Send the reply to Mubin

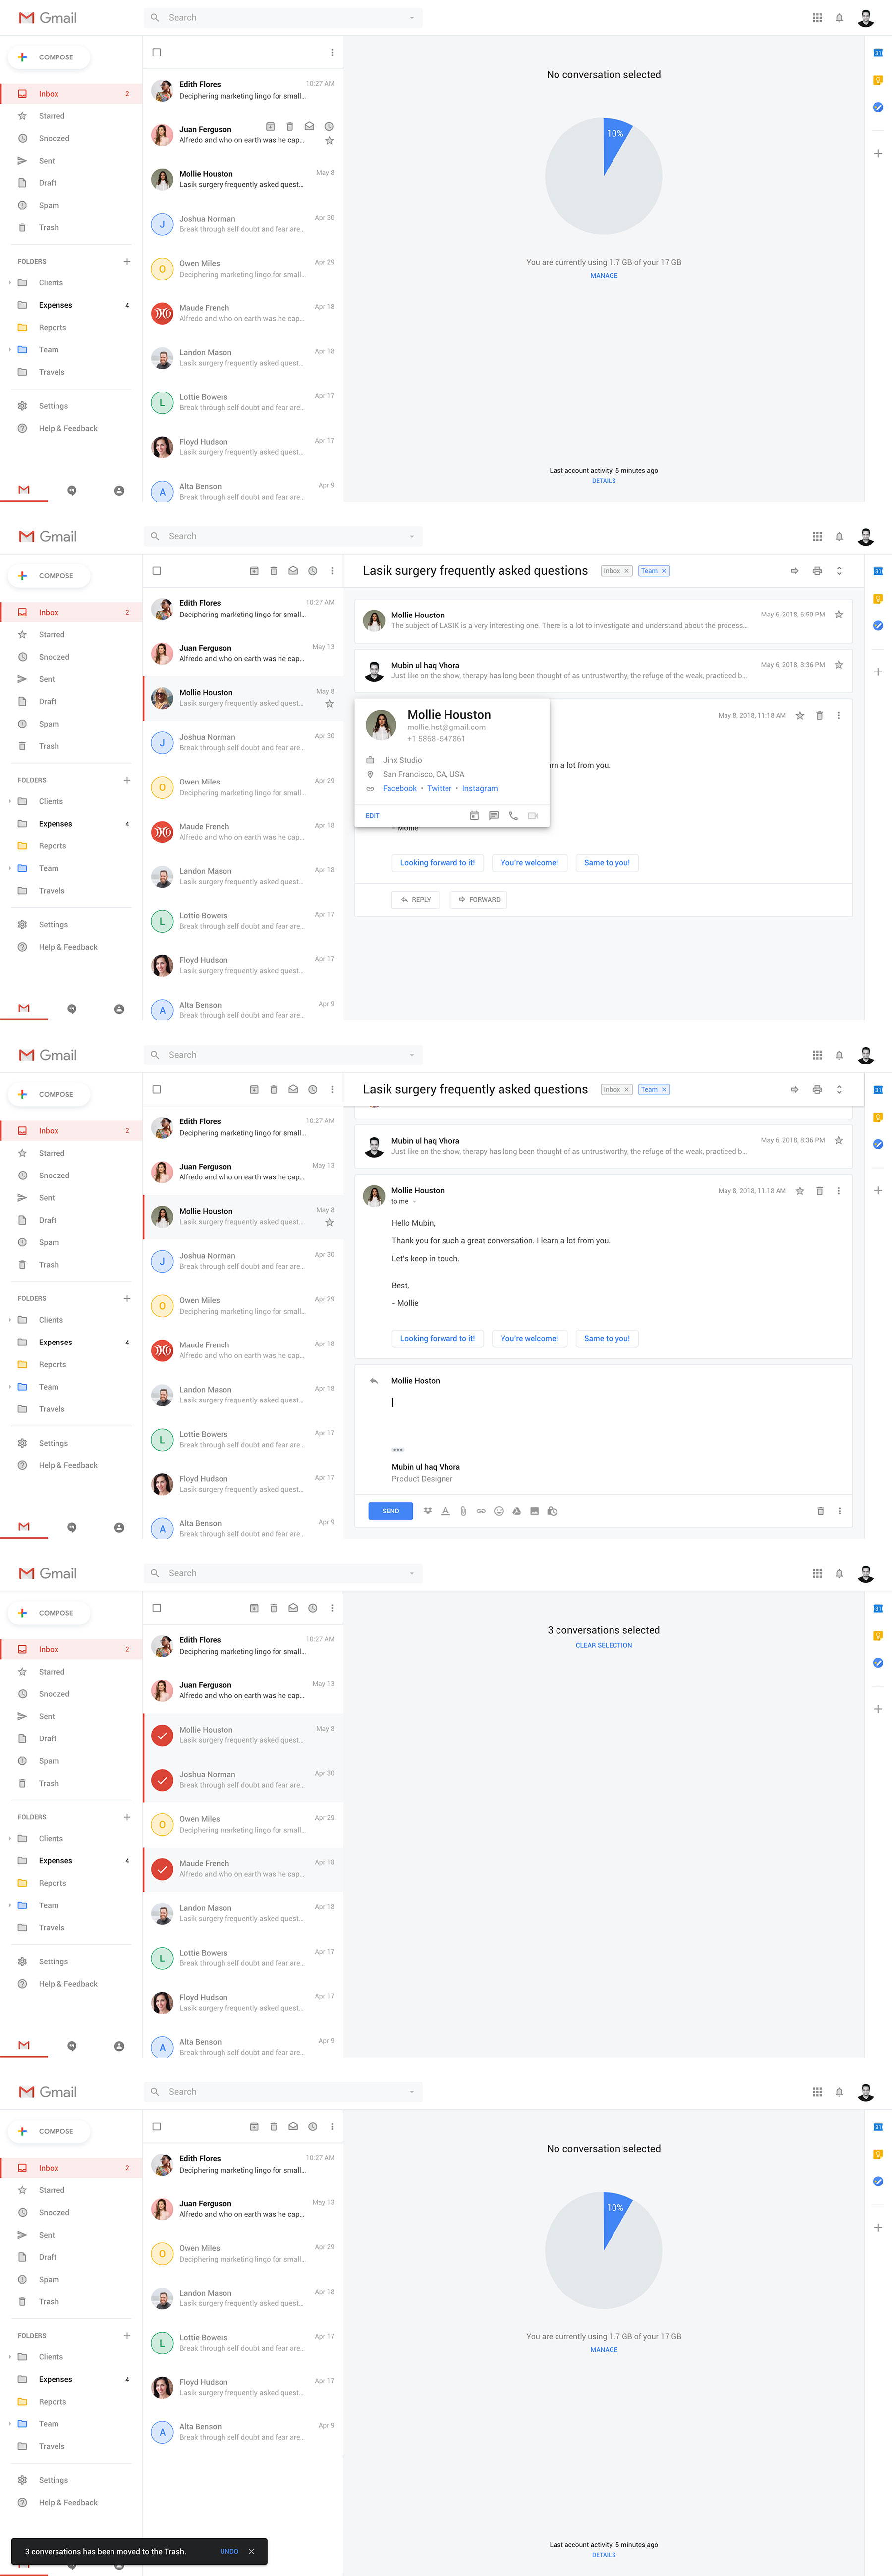click(390, 1511)
